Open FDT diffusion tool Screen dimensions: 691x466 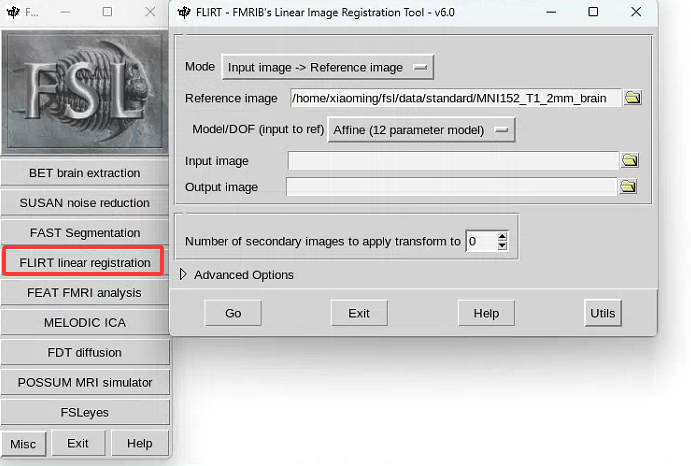[85, 353]
